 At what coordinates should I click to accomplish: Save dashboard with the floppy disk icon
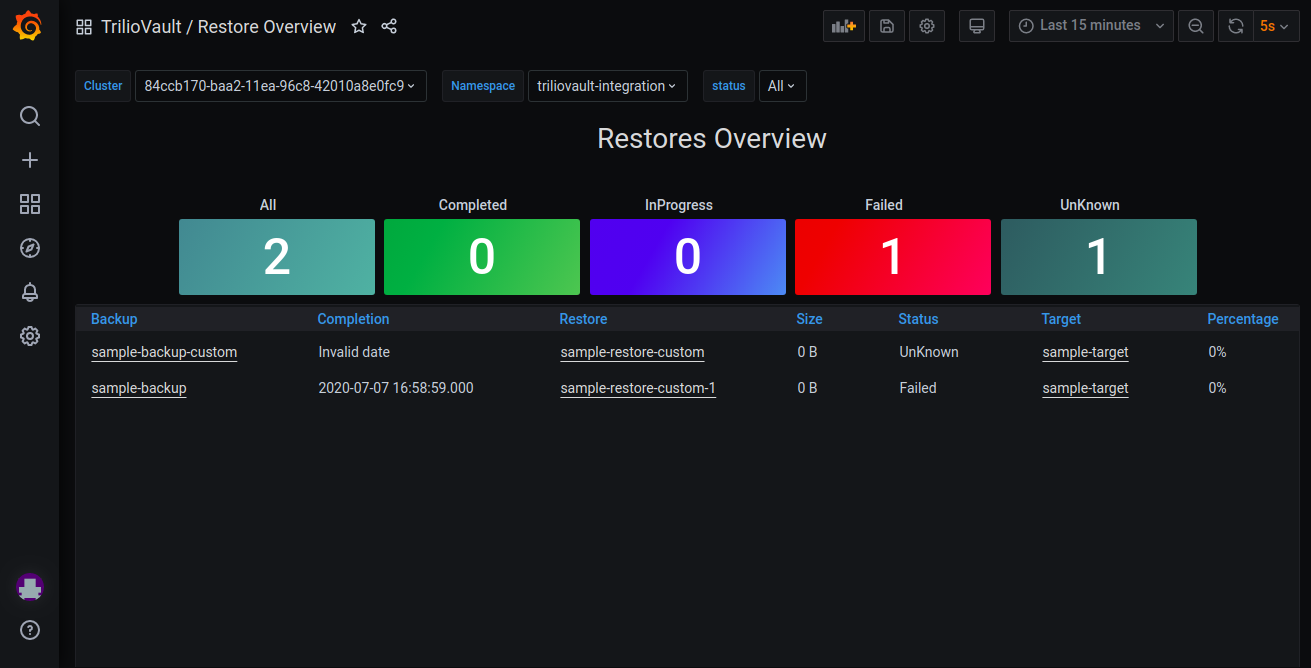tap(886, 26)
